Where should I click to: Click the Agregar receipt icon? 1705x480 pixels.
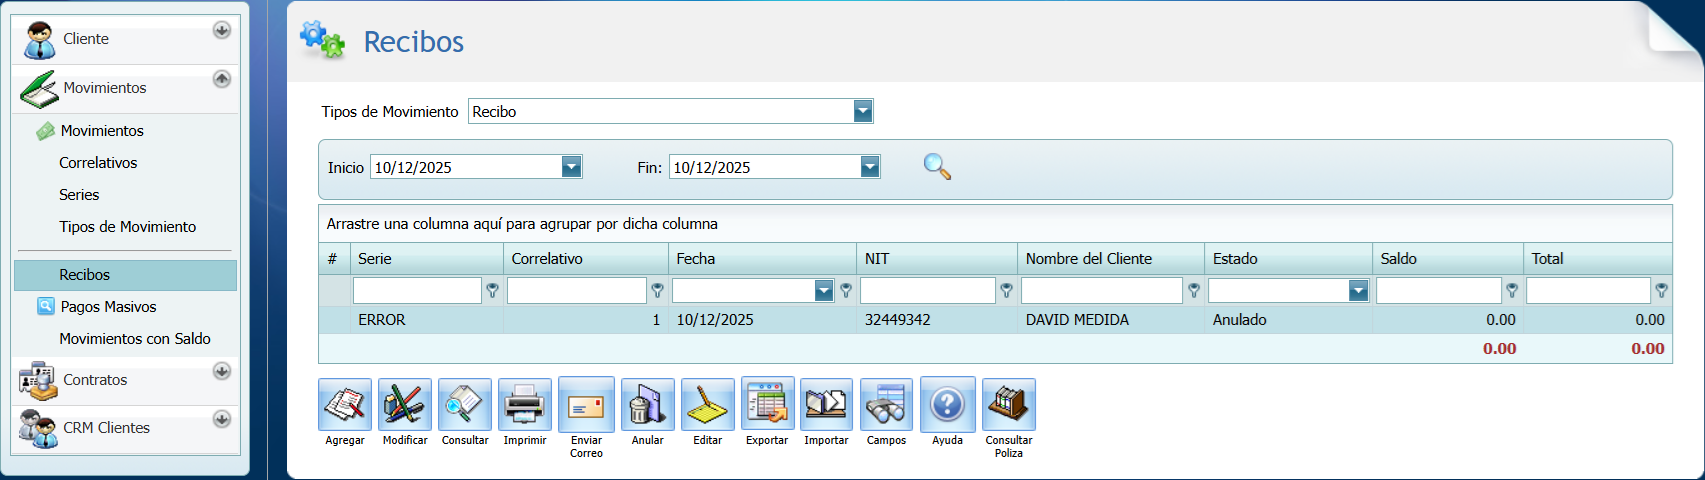point(345,405)
